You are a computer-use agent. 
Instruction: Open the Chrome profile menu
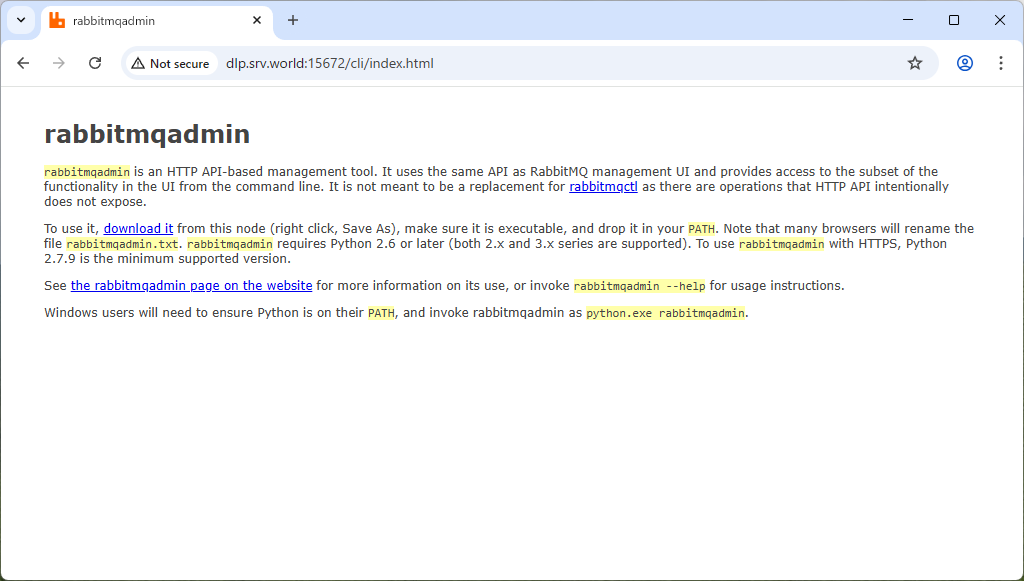pyautogui.click(x=964, y=63)
